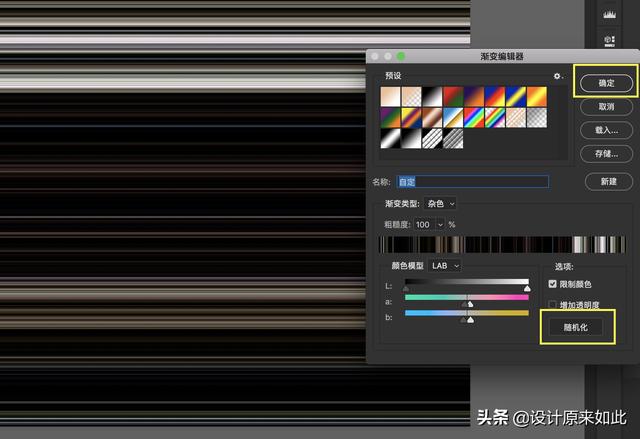Image resolution: width=640 pixels, height=439 pixels.
Task: Select the violet-green-orange gradient preset
Action: [x=390, y=118]
